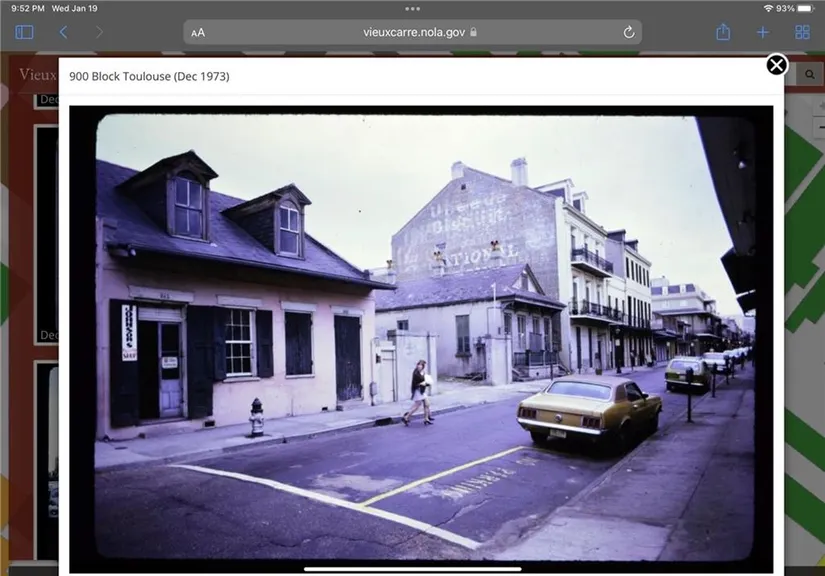Image resolution: width=825 pixels, height=576 pixels.
Task: Tap the 9:52 PM clock
Action: point(25,8)
